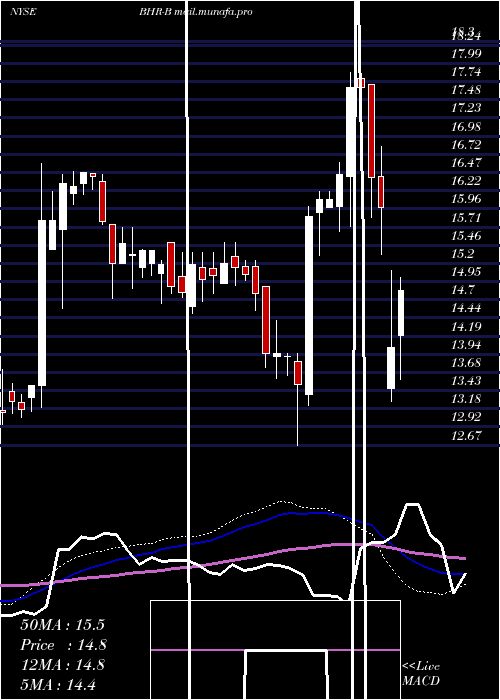Select the 12.67 price axis label

[466, 436]
